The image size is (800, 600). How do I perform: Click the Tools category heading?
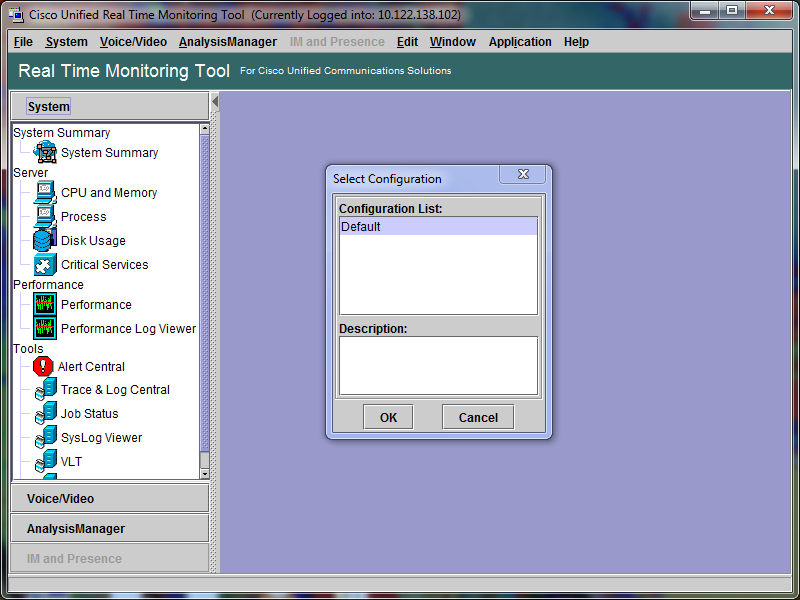point(28,348)
